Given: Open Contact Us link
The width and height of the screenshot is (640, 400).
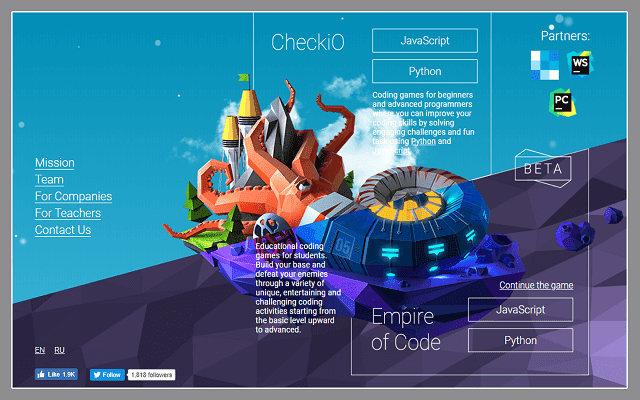Looking at the screenshot, I should 63,230.
